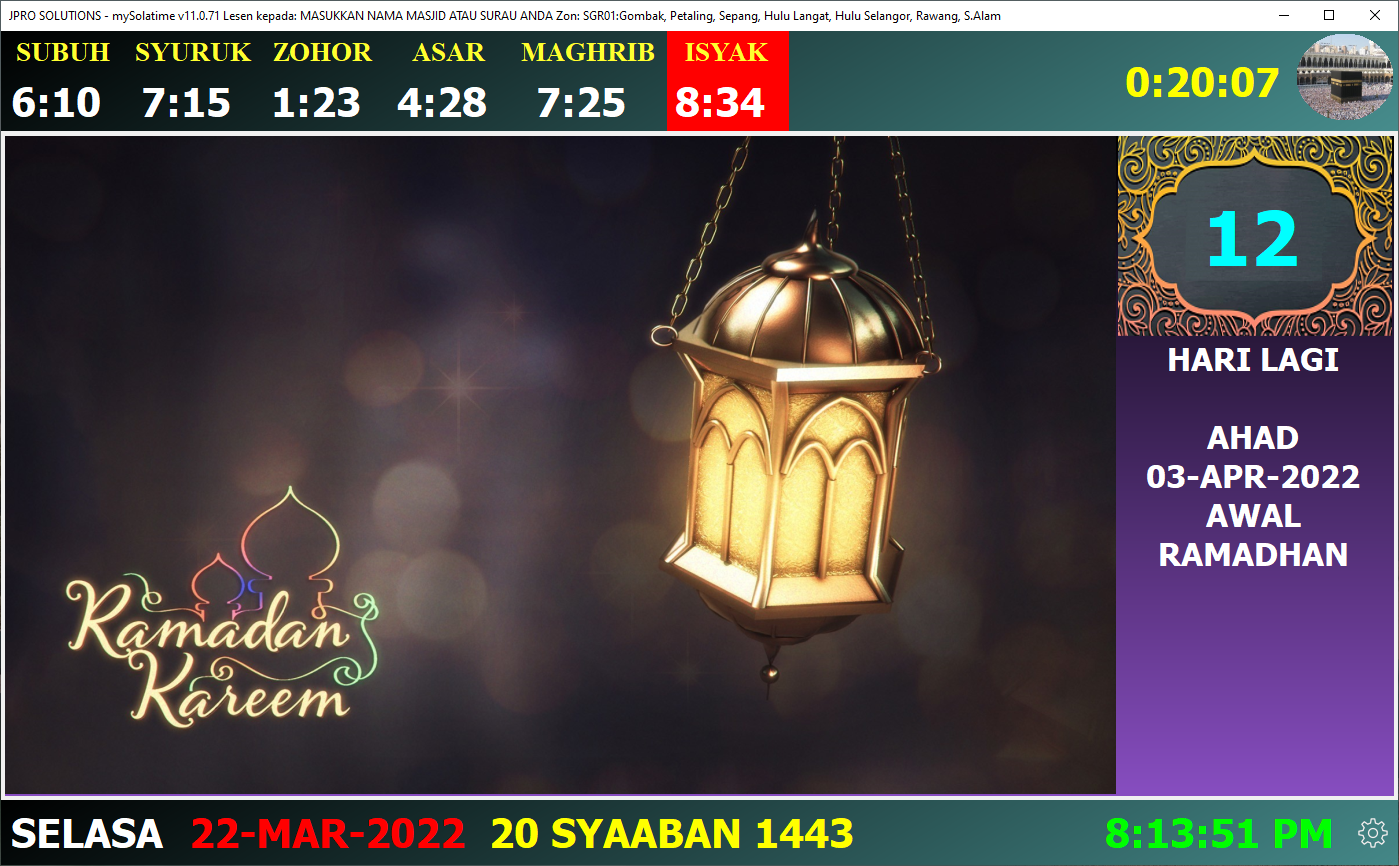Select the highlighted ISYAK prayer time

(x=728, y=81)
